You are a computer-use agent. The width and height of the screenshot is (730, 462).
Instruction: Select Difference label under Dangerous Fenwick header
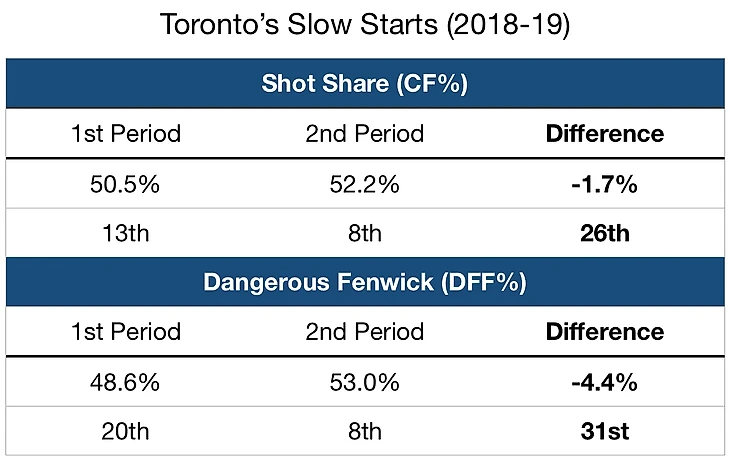(x=604, y=332)
